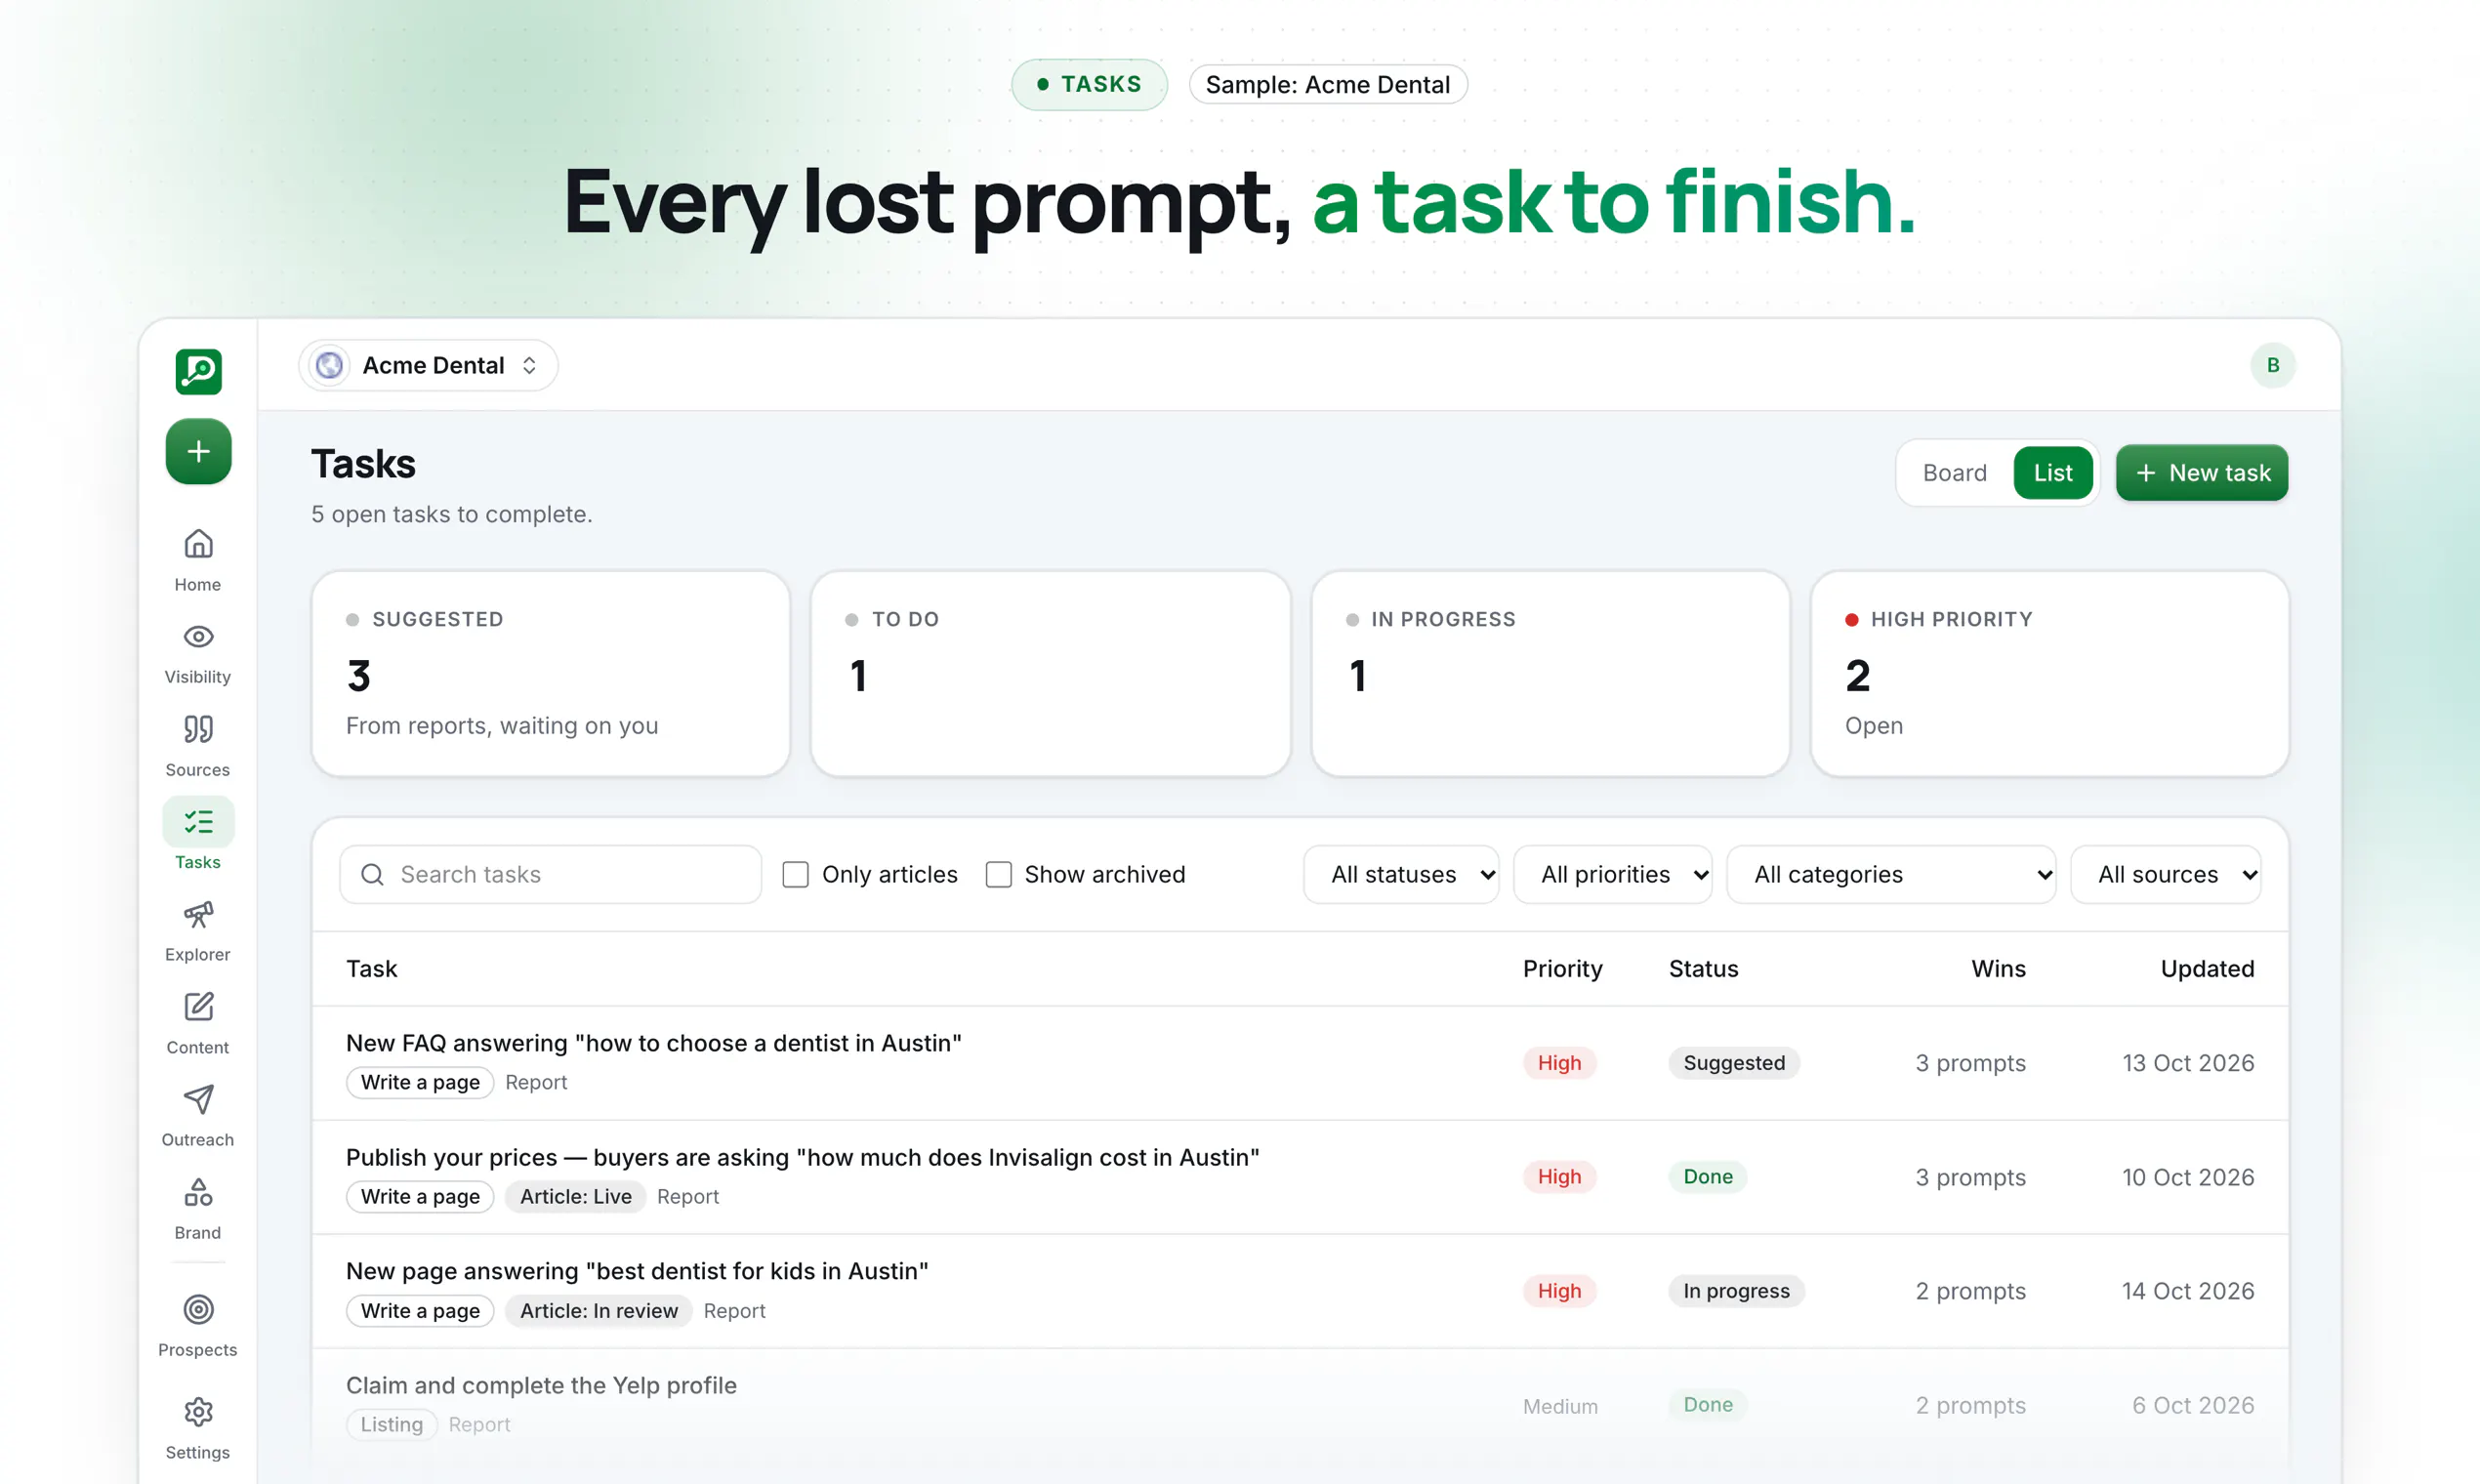This screenshot has width=2480, height=1484.
Task: Tick the Show archived checkbox
Action: pos(998,875)
